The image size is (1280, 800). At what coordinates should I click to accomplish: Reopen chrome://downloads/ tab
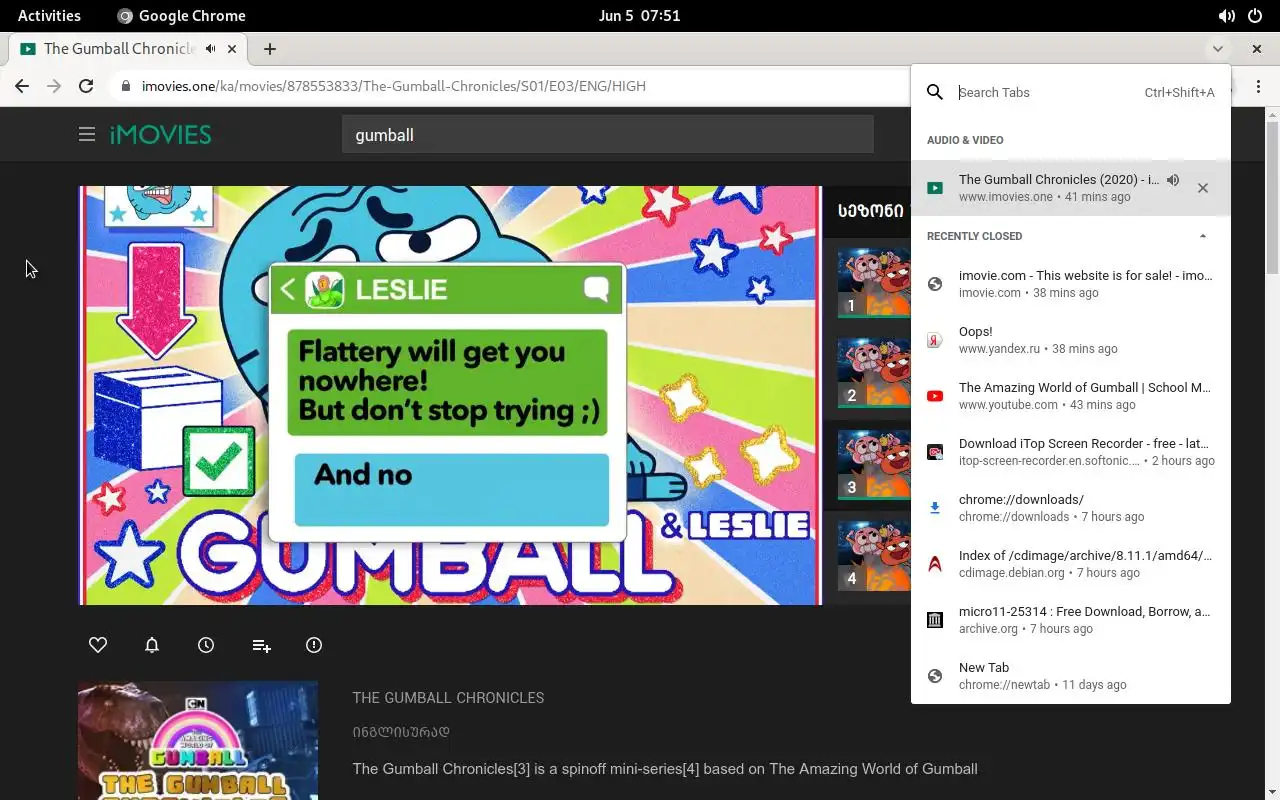(x=1071, y=508)
